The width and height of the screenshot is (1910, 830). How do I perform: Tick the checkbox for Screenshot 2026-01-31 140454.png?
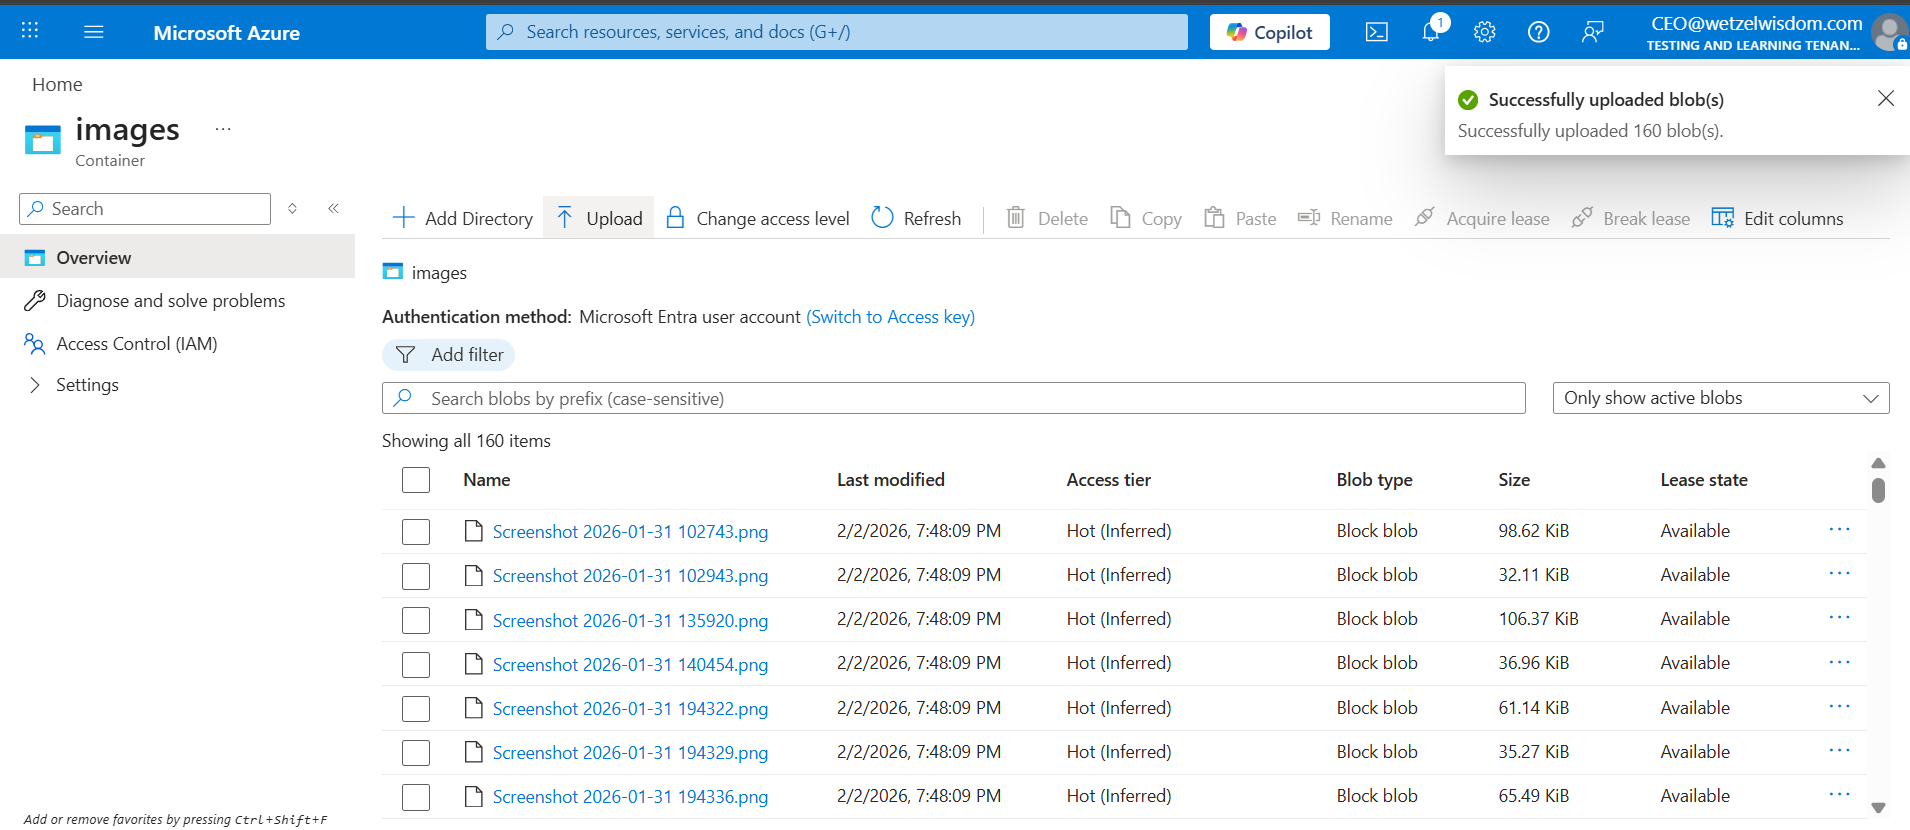(x=416, y=664)
